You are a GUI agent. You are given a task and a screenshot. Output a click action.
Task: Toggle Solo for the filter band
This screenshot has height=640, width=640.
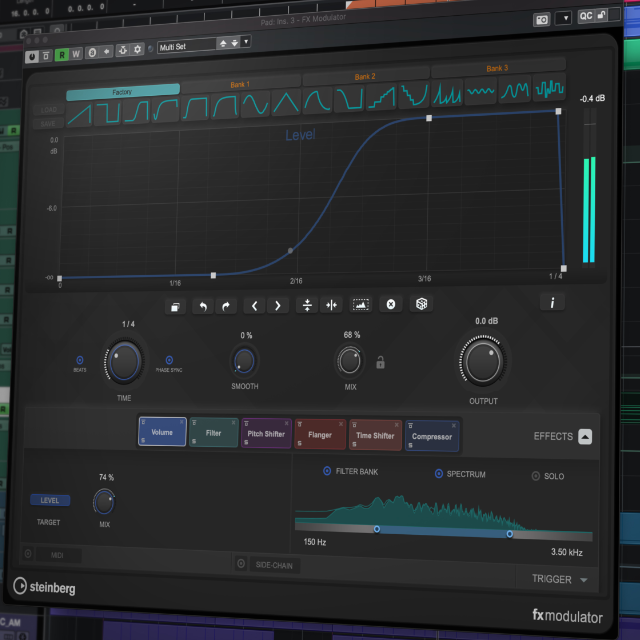click(x=535, y=476)
